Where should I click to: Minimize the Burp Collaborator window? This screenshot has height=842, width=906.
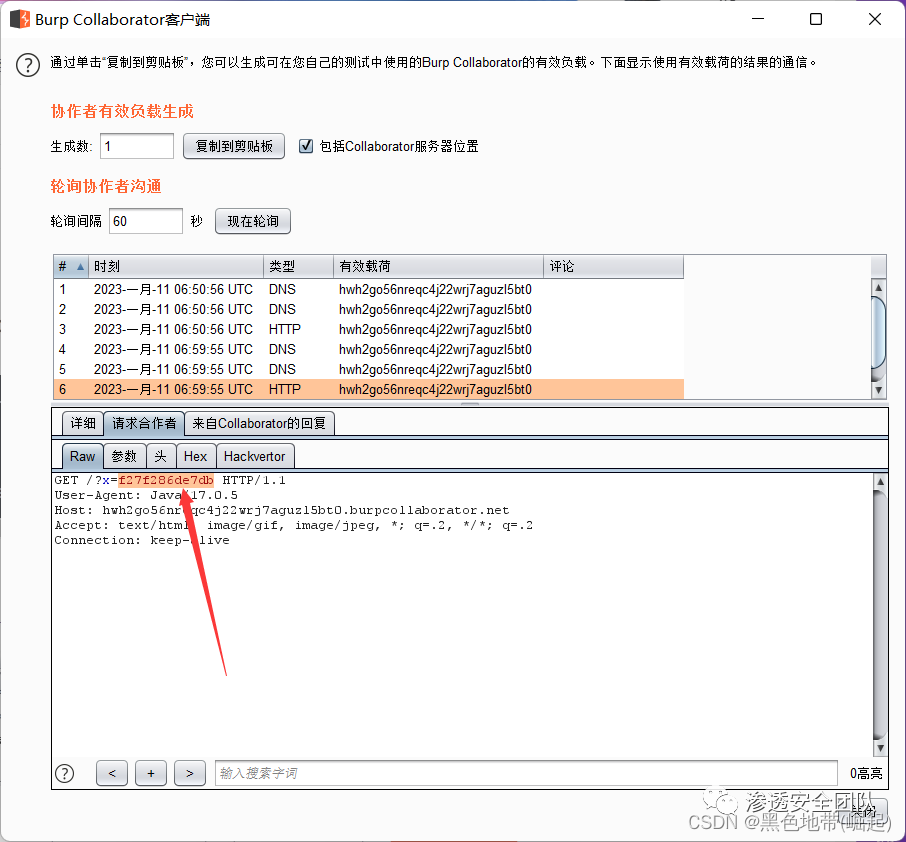click(x=758, y=19)
